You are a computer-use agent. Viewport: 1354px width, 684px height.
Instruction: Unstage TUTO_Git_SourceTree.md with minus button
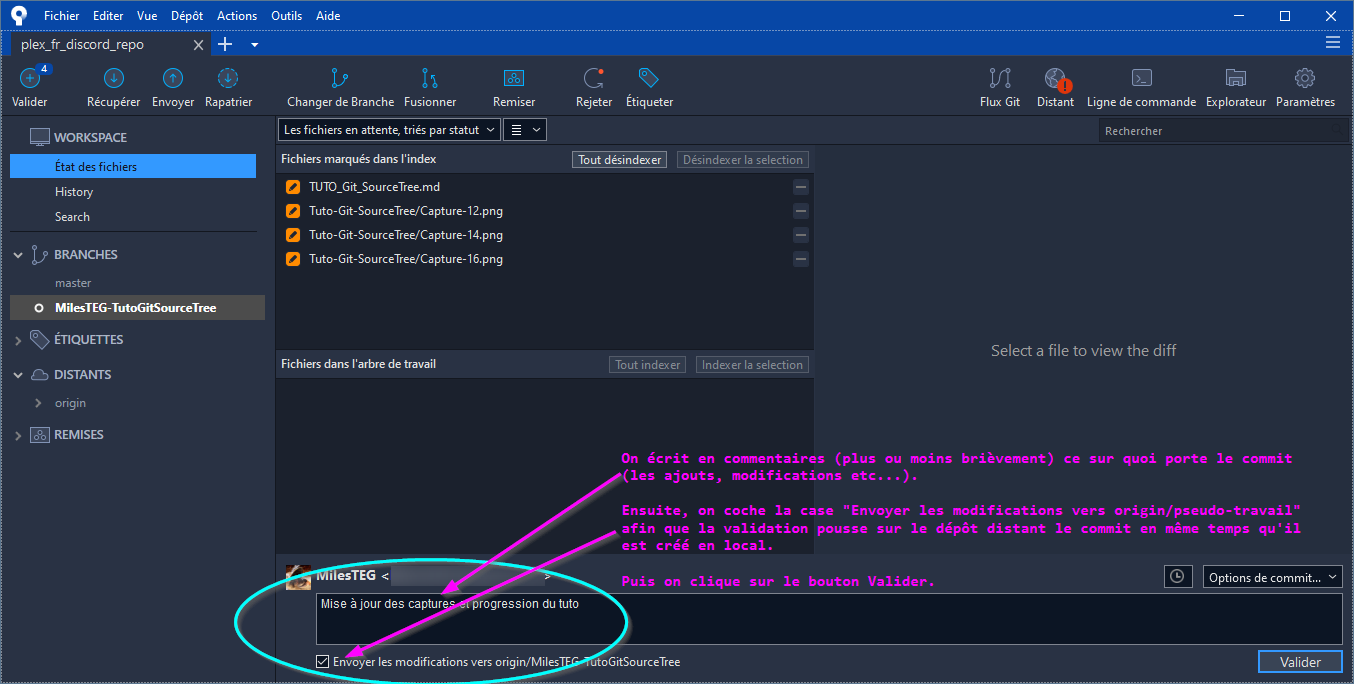pos(801,187)
